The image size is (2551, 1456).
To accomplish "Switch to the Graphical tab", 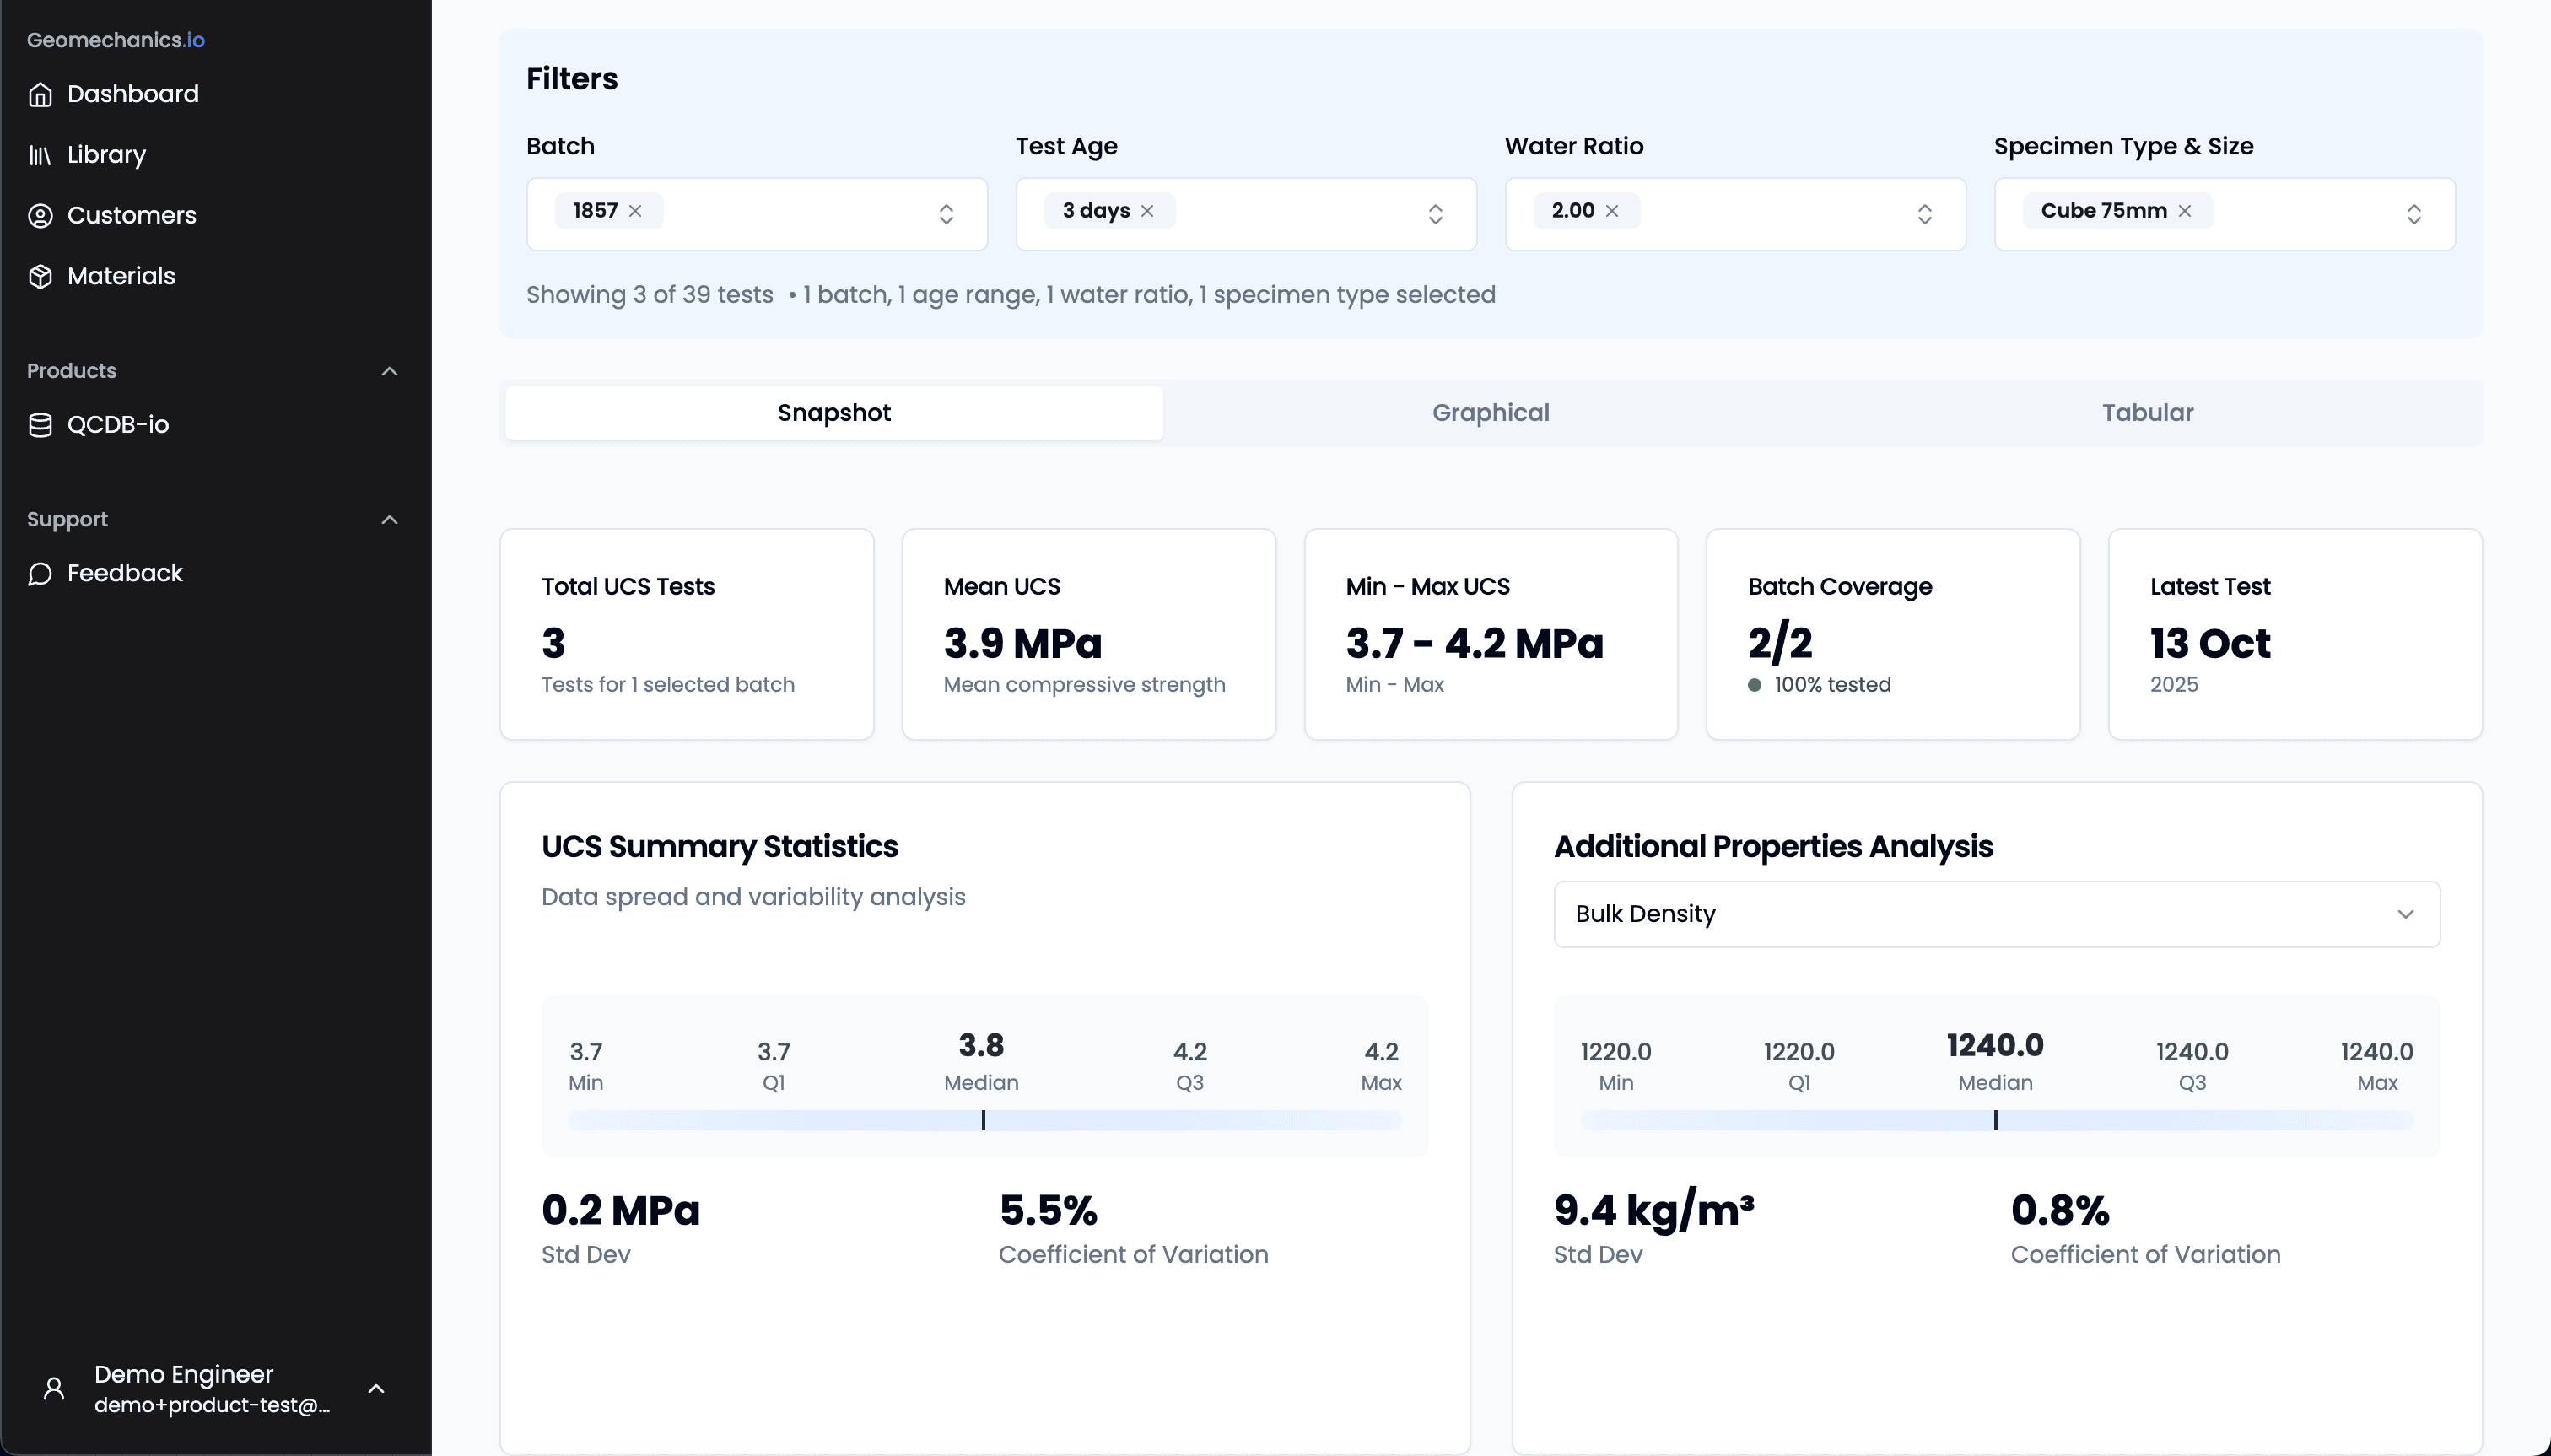I will pos(1490,412).
